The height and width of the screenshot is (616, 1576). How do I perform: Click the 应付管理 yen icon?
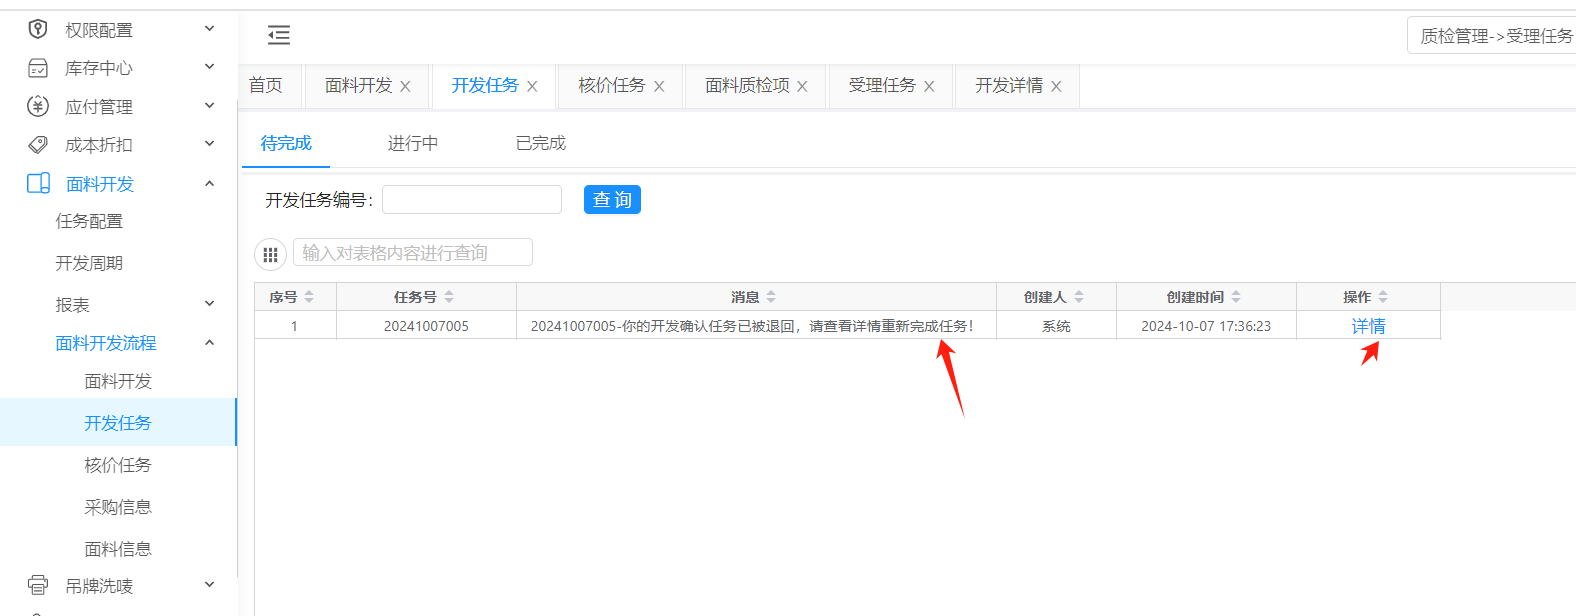38,106
